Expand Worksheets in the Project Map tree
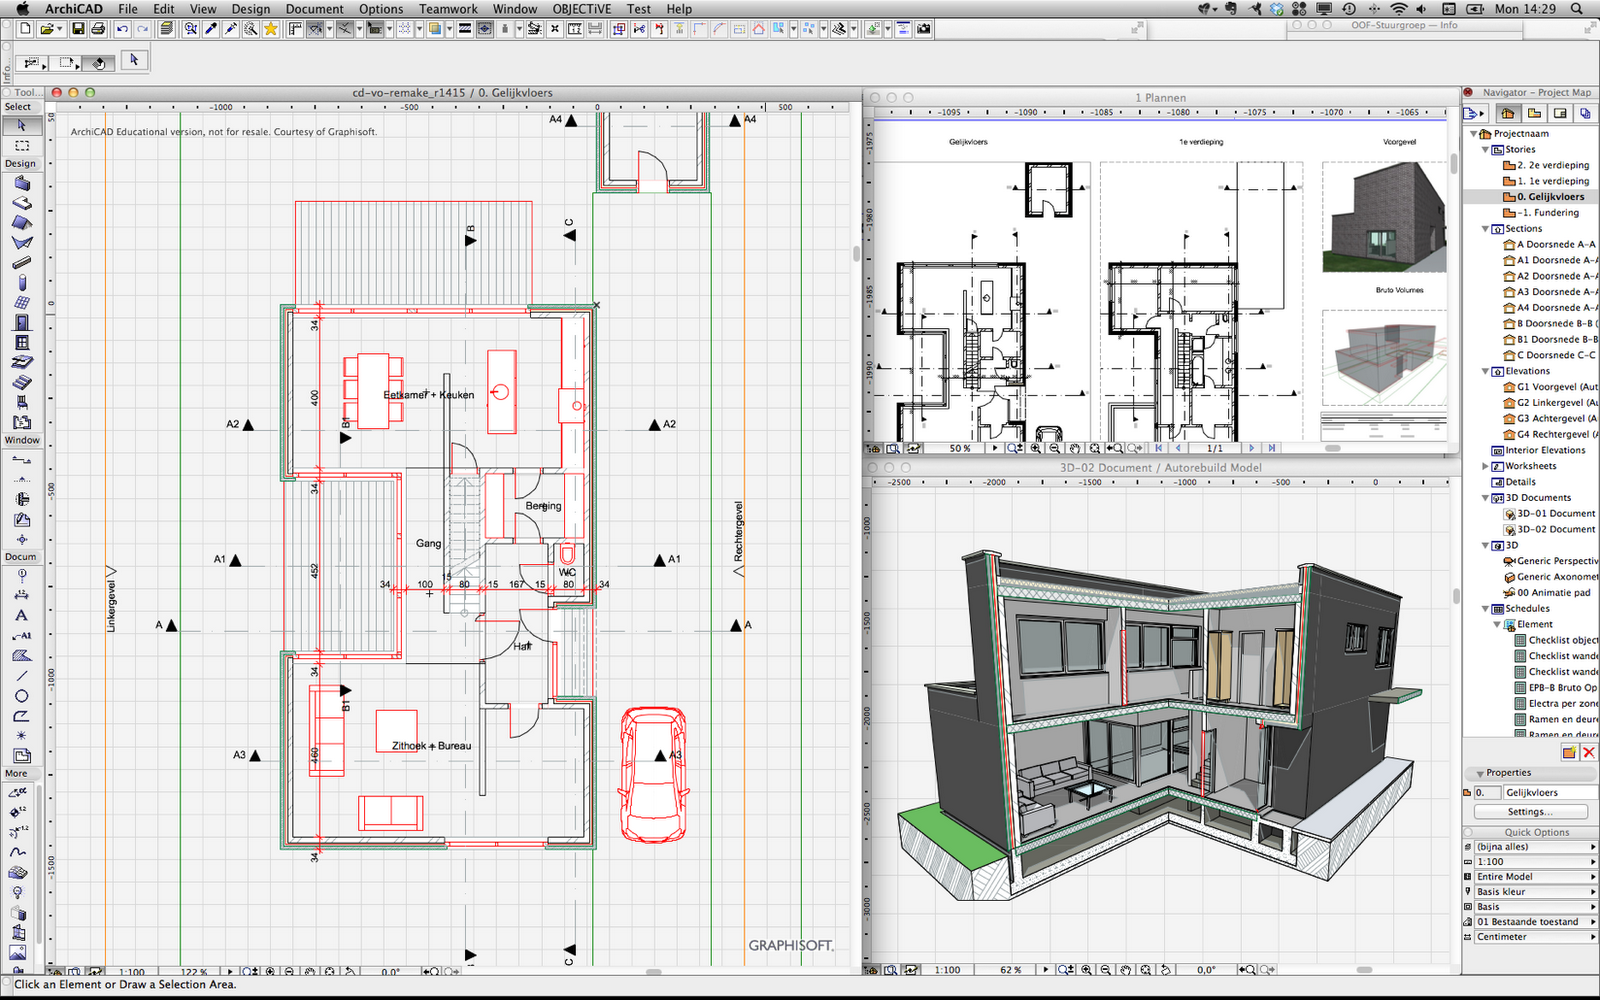The width and height of the screenshot is (1600, 1000). pos(1484,465)
